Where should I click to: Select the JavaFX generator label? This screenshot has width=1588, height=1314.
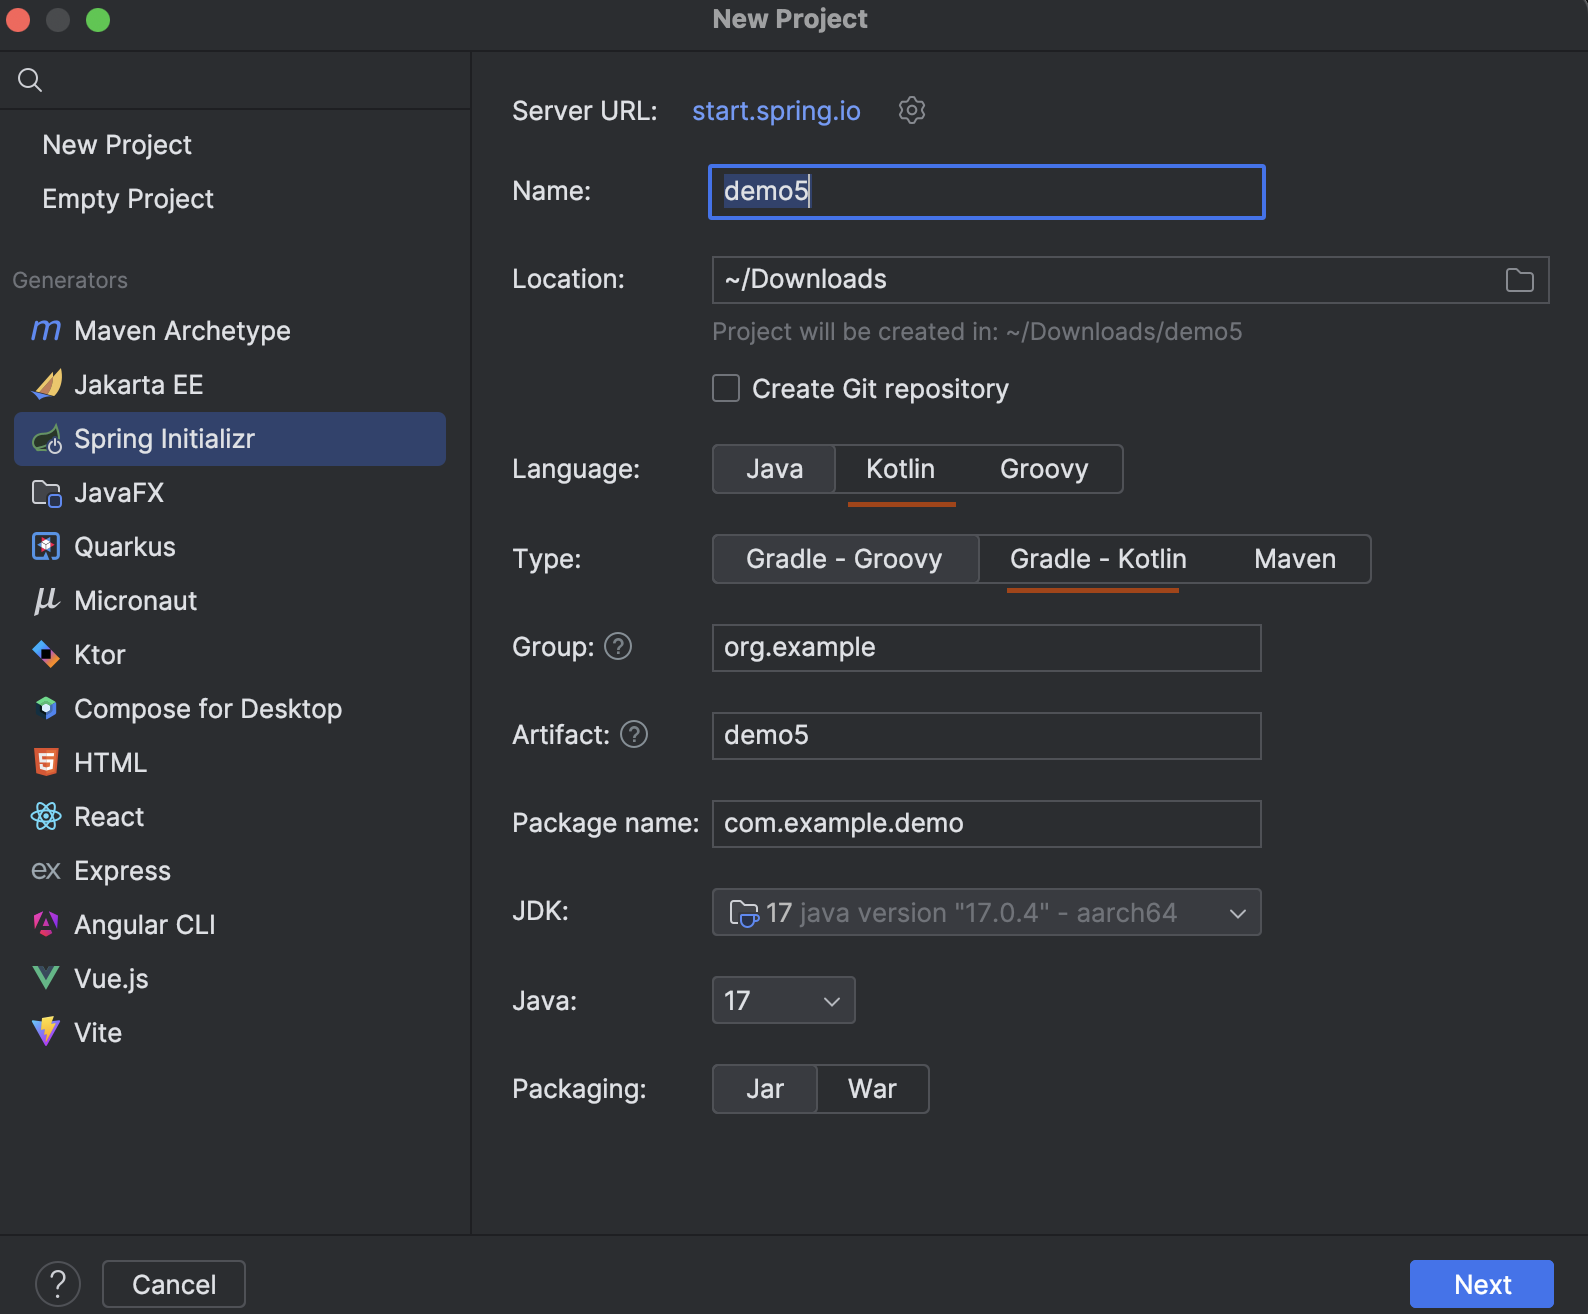pyautogui.click(x=119, y=492)
